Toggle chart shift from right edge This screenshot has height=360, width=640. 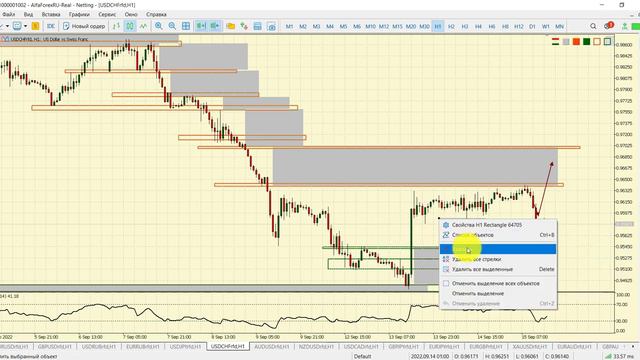215,26
